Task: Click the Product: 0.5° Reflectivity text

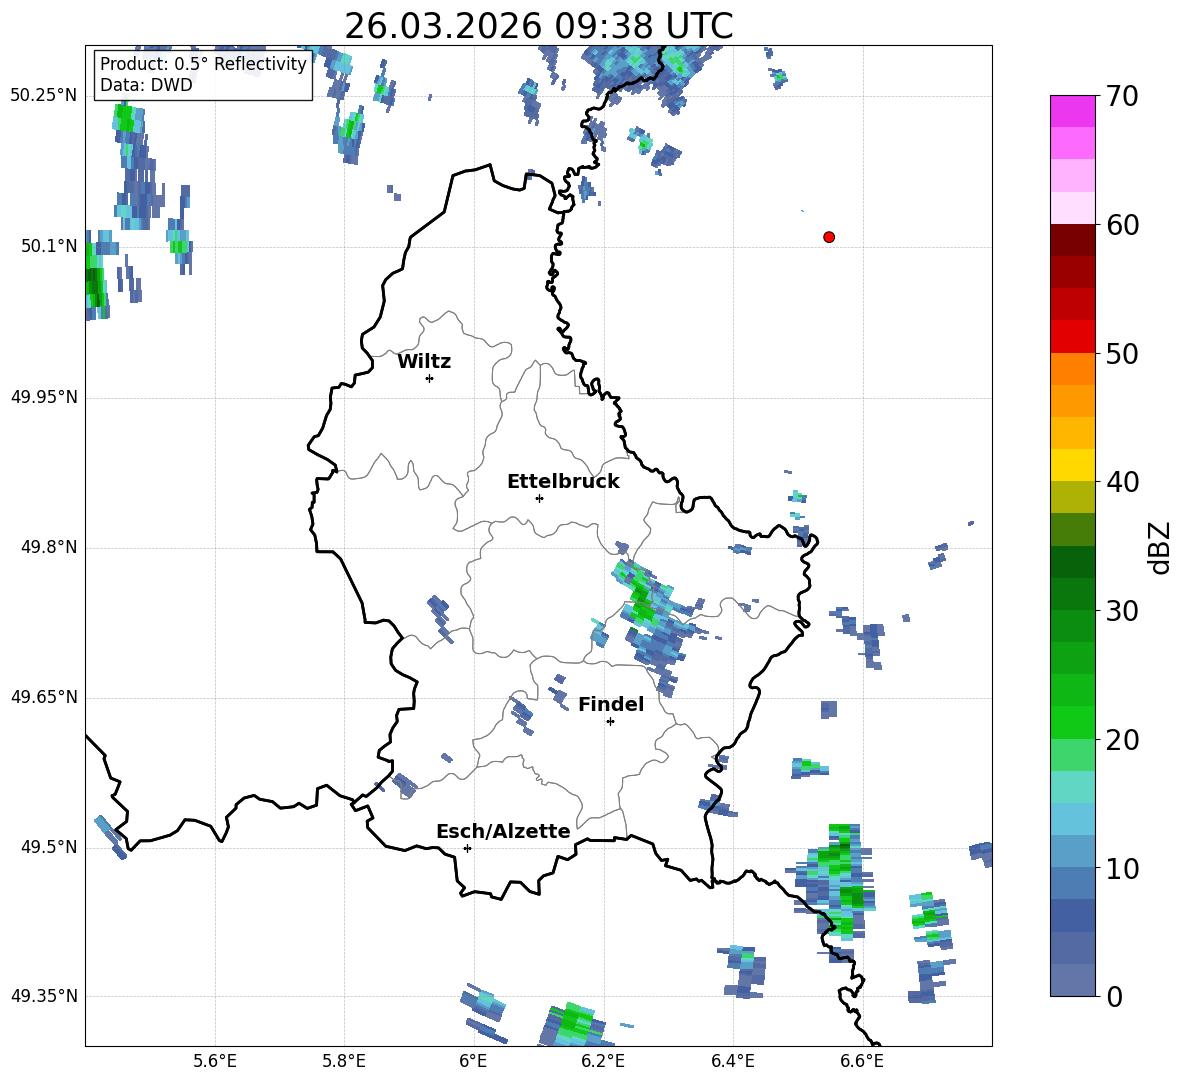Action: (203, 63)
